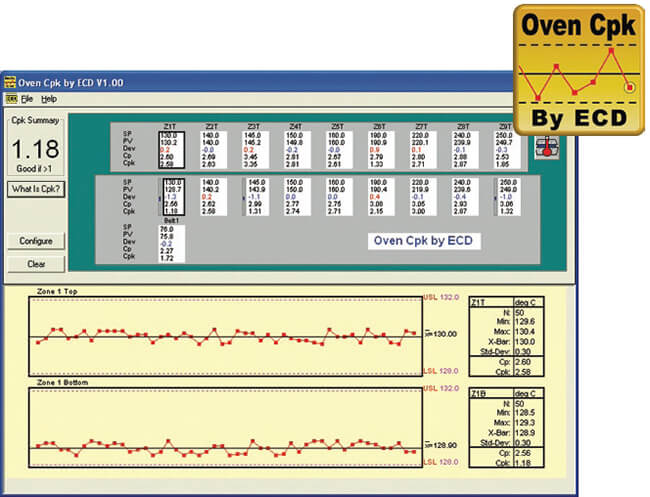The width and height of the screenshot is (650, 497).
Task: Select bottom-row zone box with PV 249.0
Action: click(x=509, y=197)
